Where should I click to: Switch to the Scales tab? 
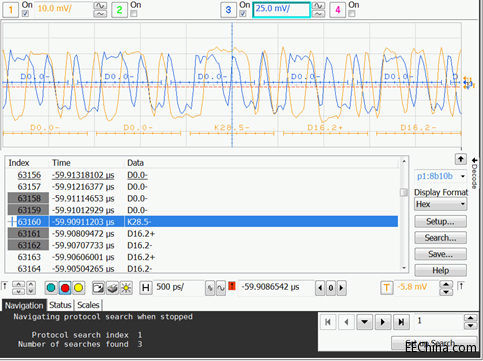88,305
